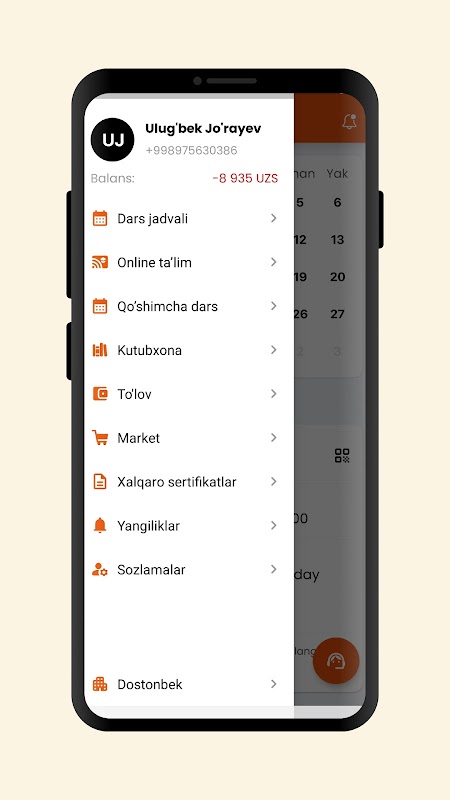Tap the Dostonbek building icon
The image size is (450, 800).
[x=100, y=684]
